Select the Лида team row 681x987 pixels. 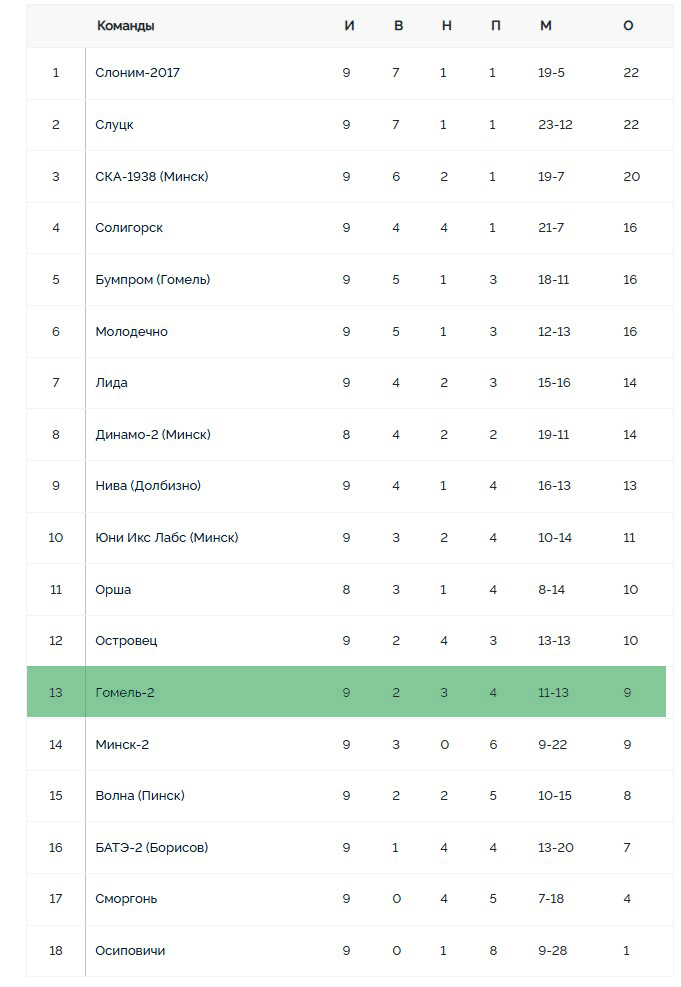349,383
